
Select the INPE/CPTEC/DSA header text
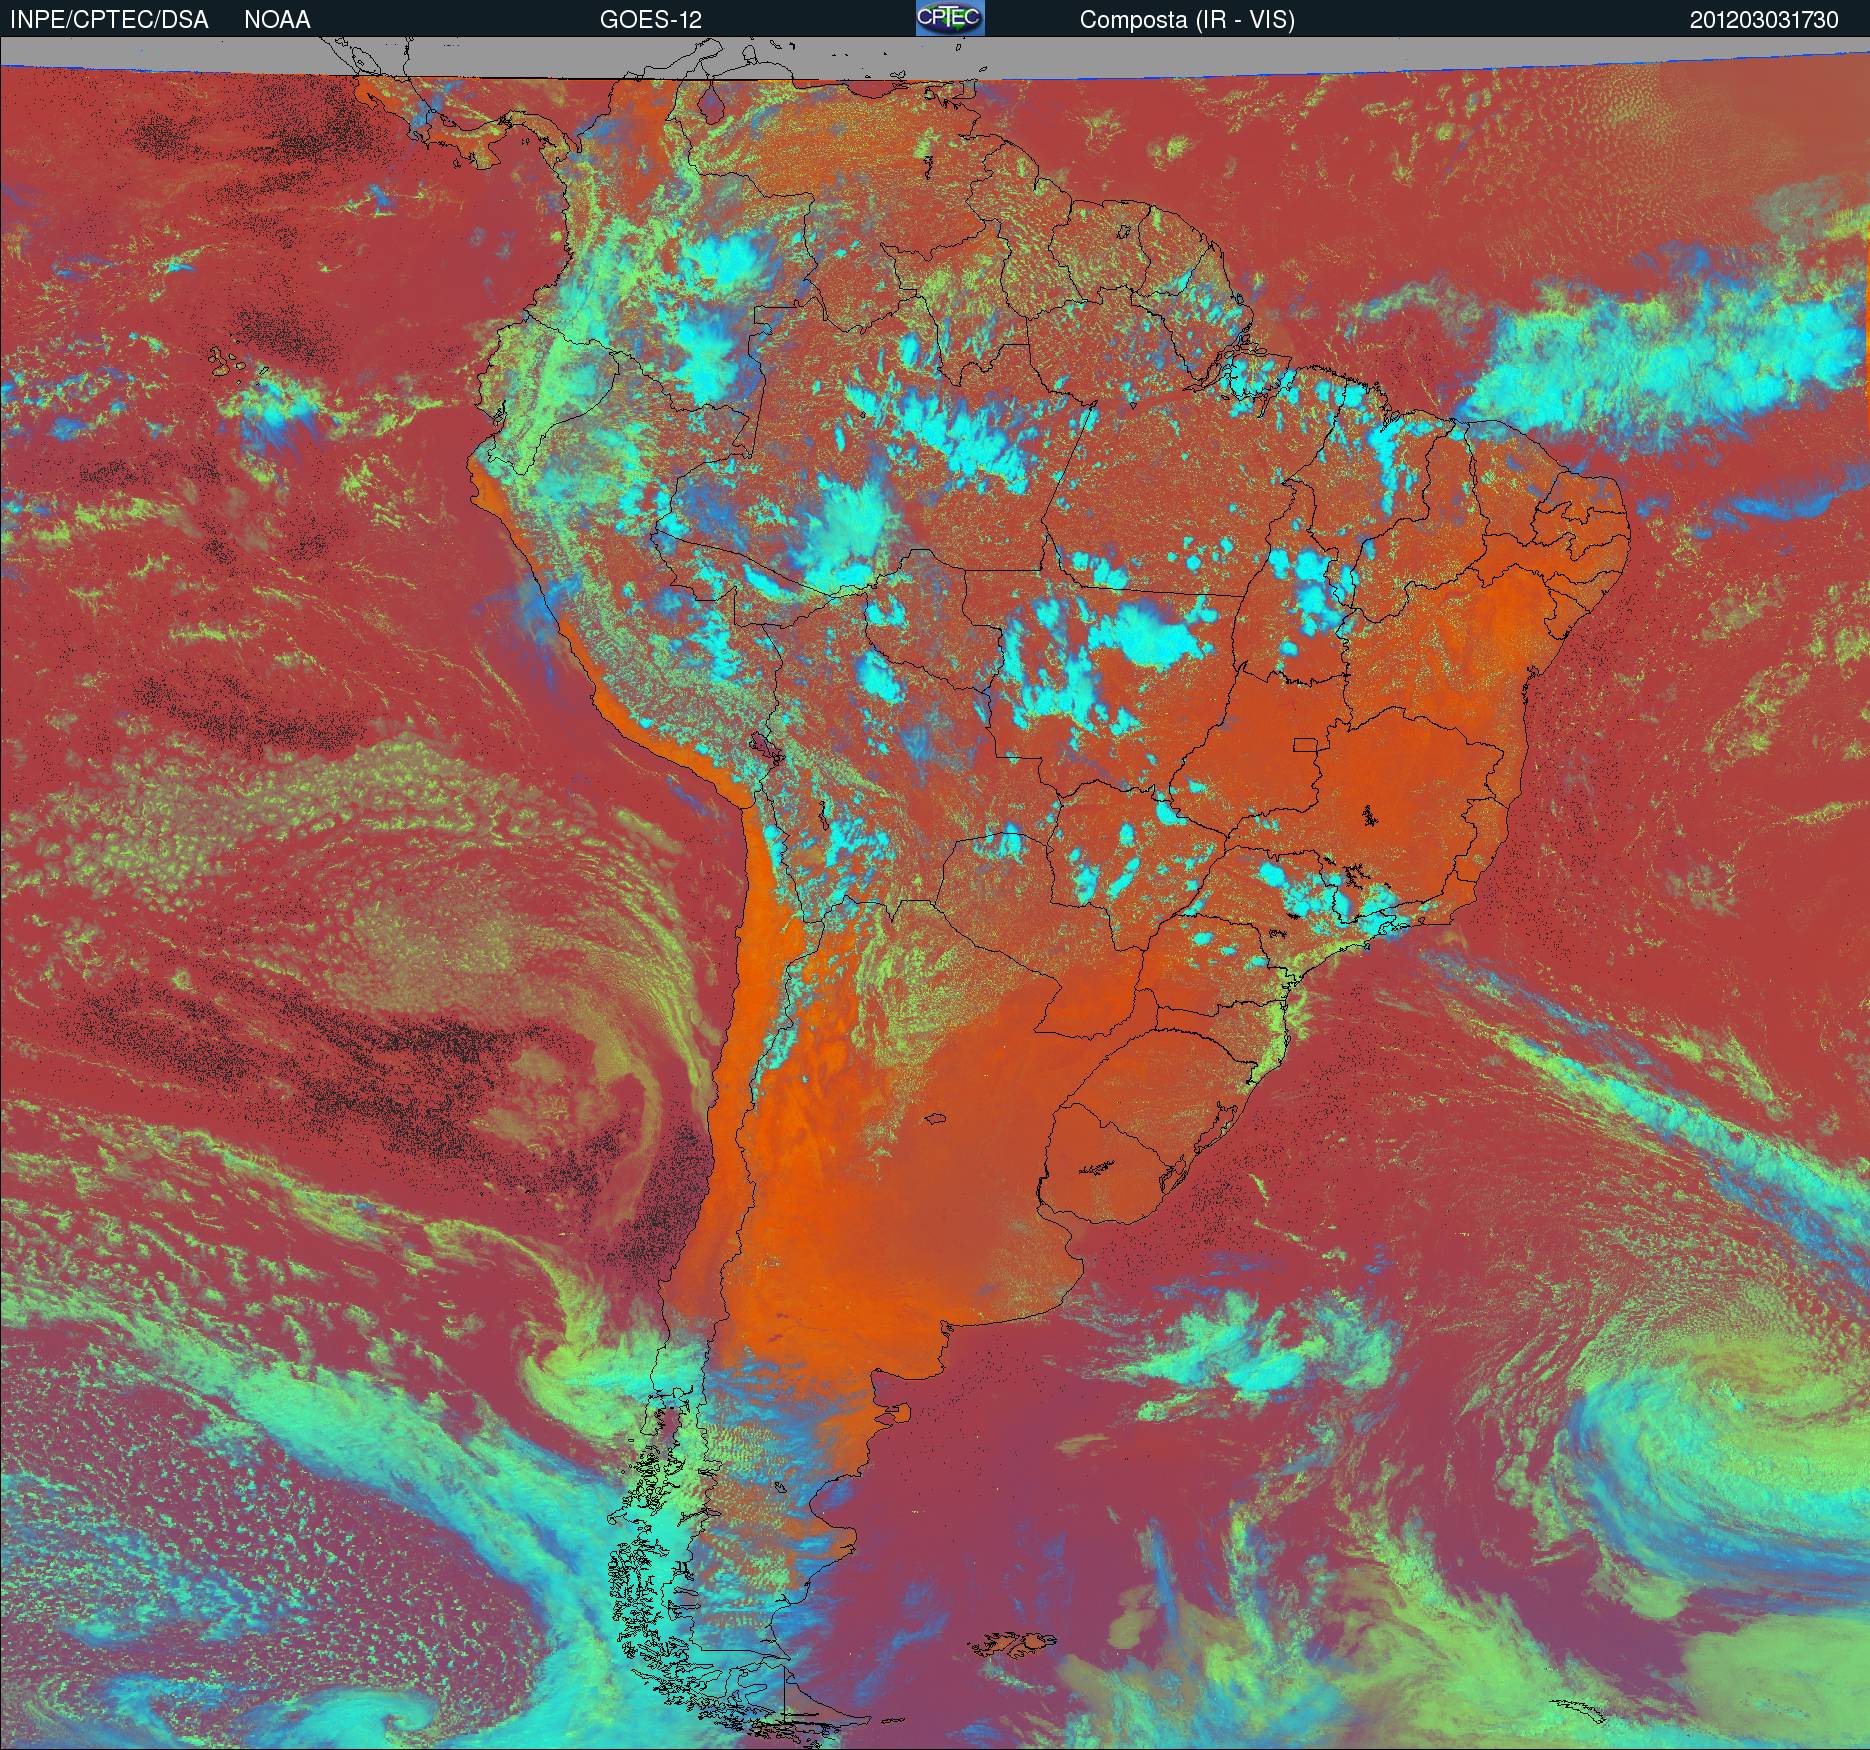click(109, 20)
